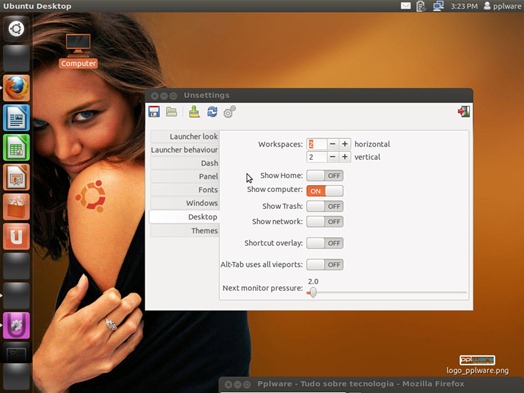Select the Launcher behaviour tab
This screenshot has height=393, width=524.
click(x=185, y=150)
